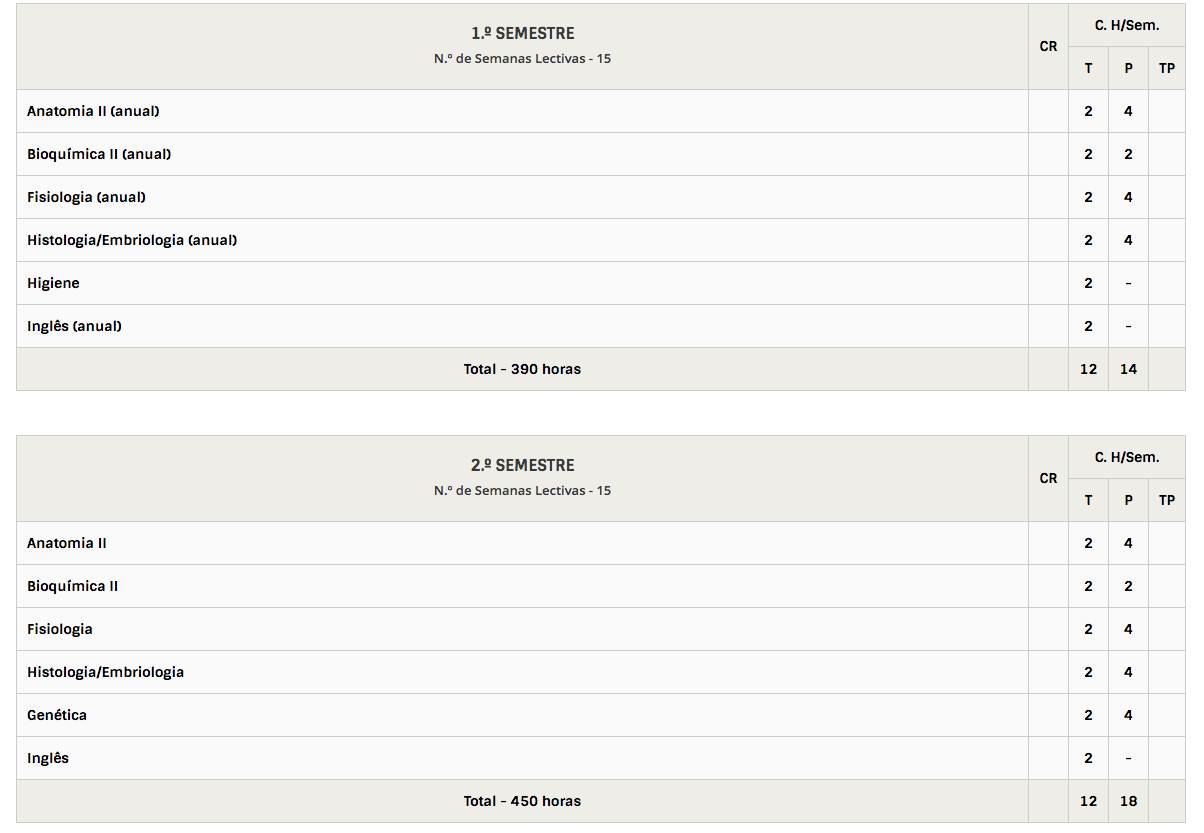Click the TP column header in first table
The height and width of the screenshot is (833, 1204).
tap(1167, 68)
